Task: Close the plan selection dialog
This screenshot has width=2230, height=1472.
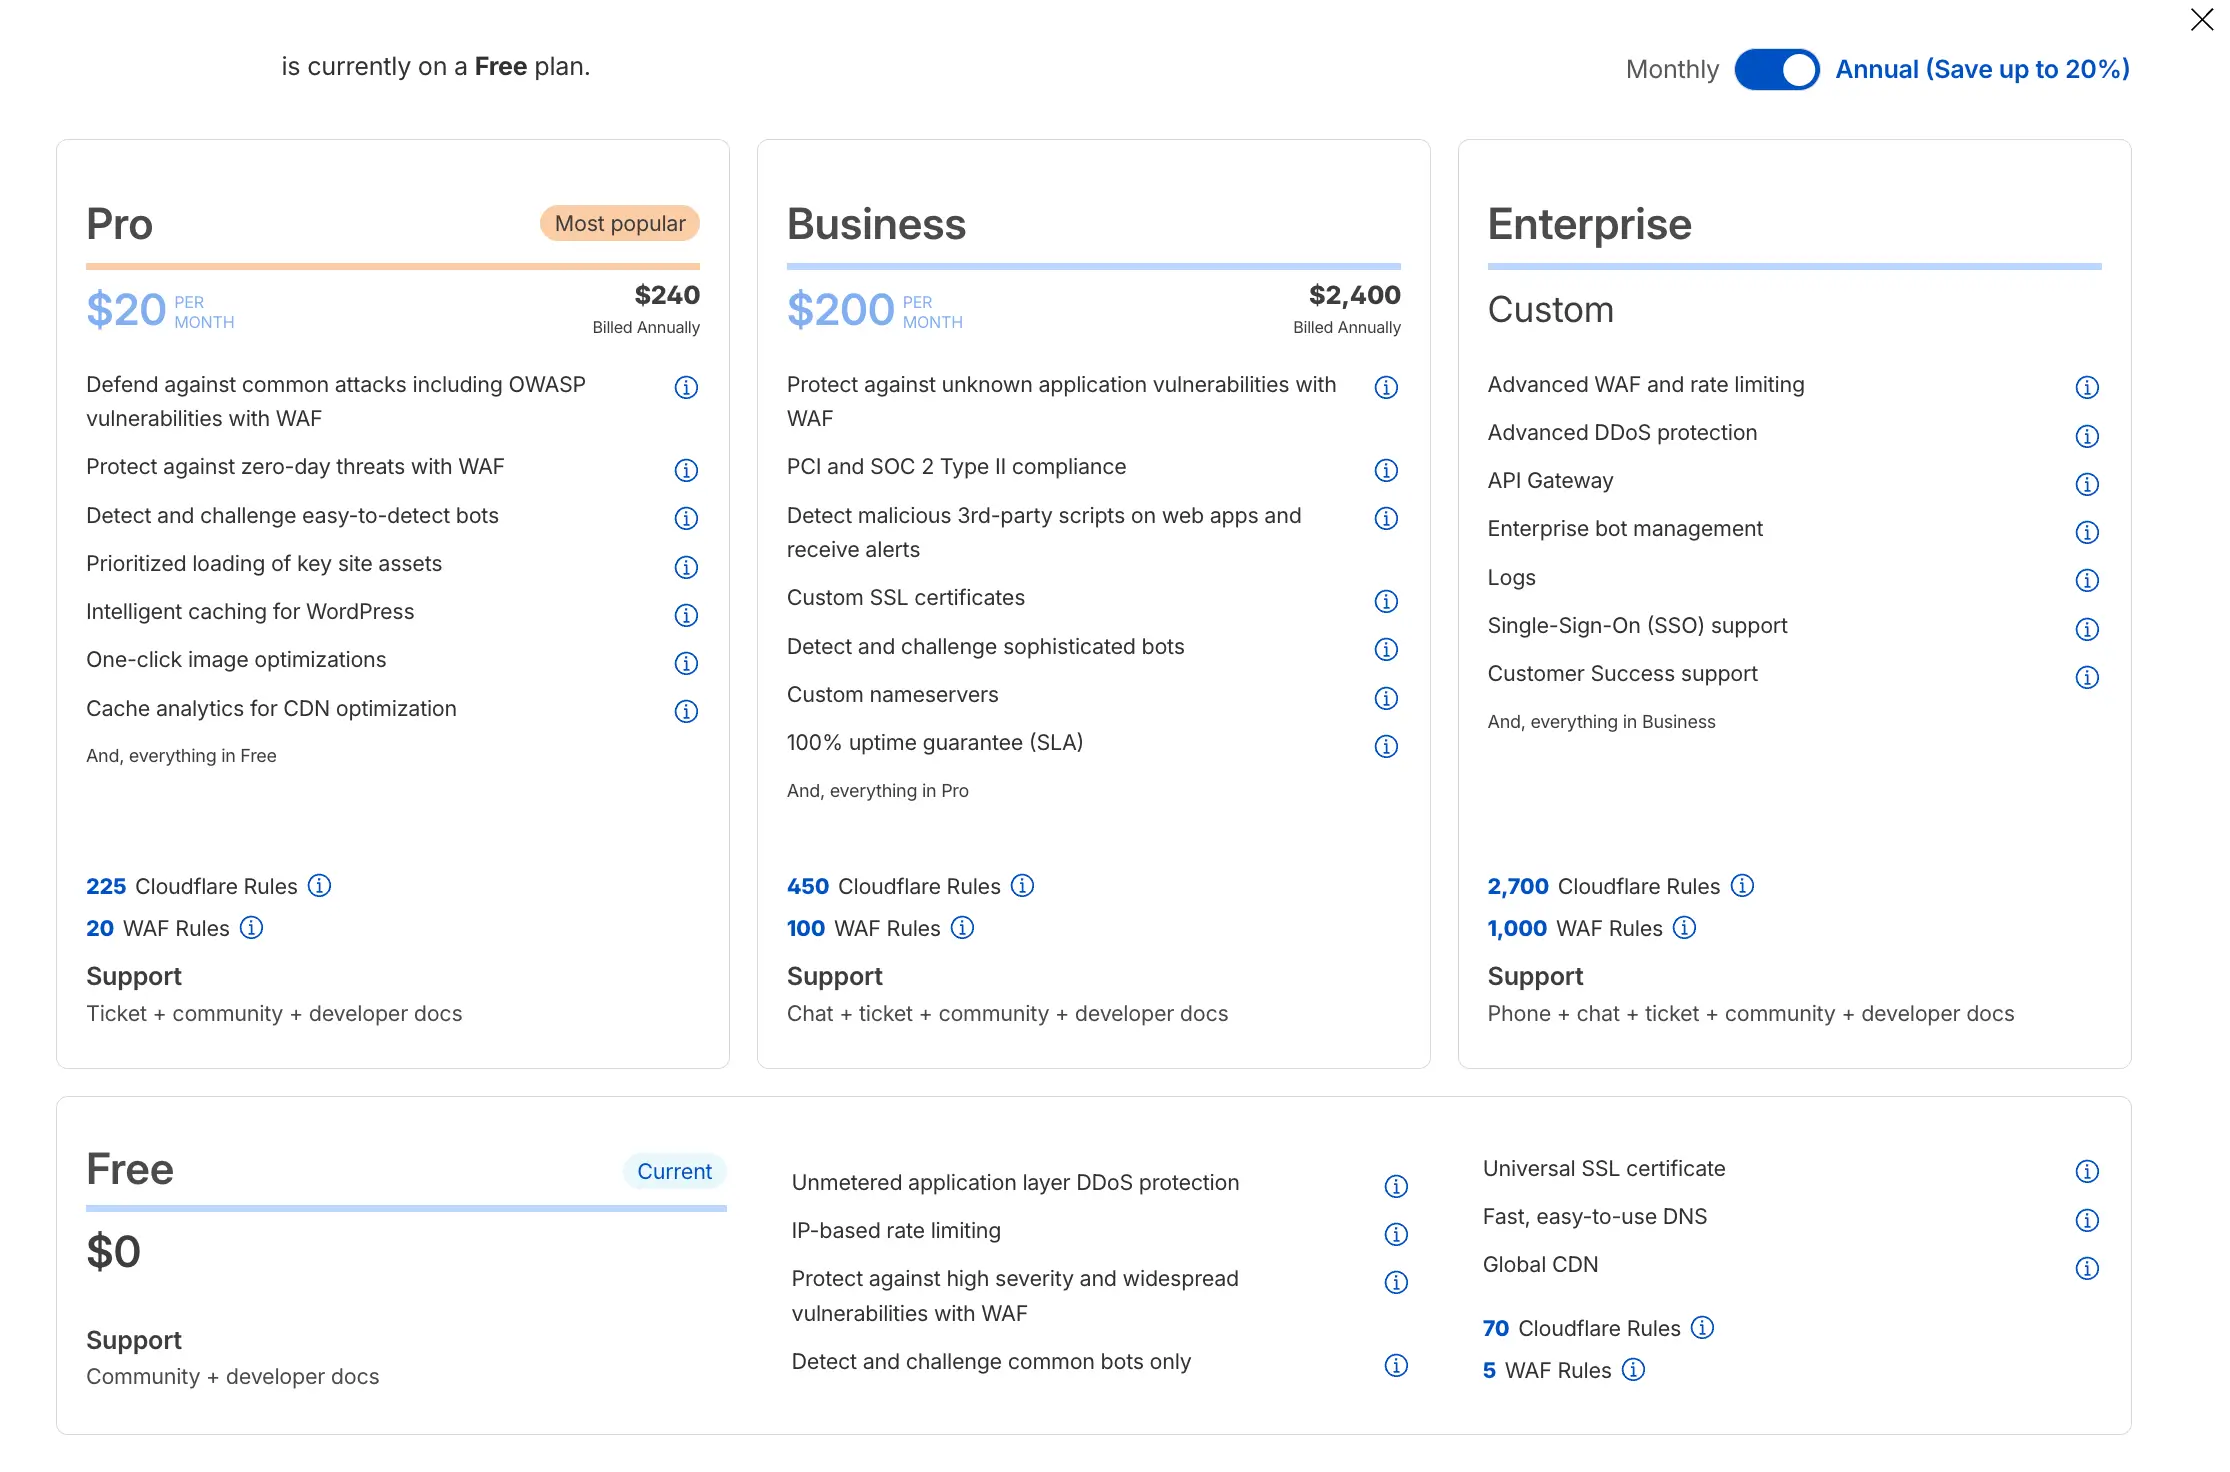Action: (x=2201, y=20)
